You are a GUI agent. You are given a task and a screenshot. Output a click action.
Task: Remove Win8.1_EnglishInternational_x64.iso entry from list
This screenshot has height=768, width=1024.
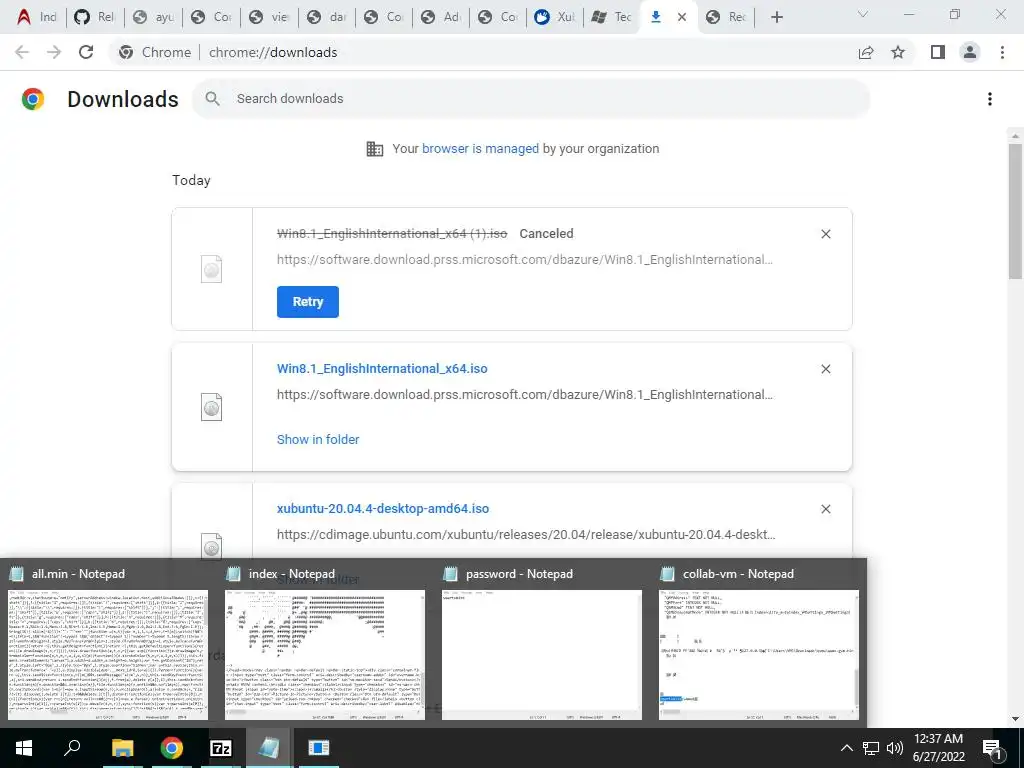click(825, 369)
